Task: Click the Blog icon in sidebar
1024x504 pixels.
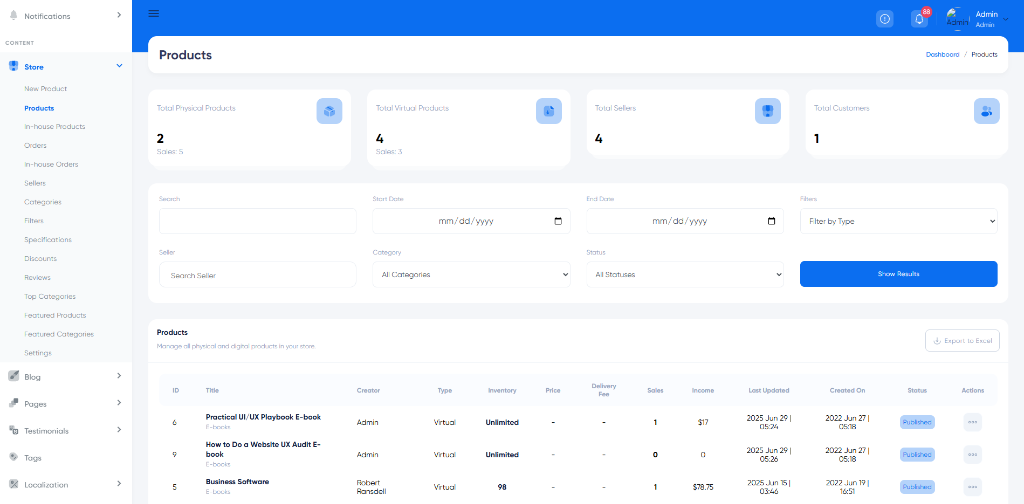Action: pyautogui.click(x=13, y=376)
